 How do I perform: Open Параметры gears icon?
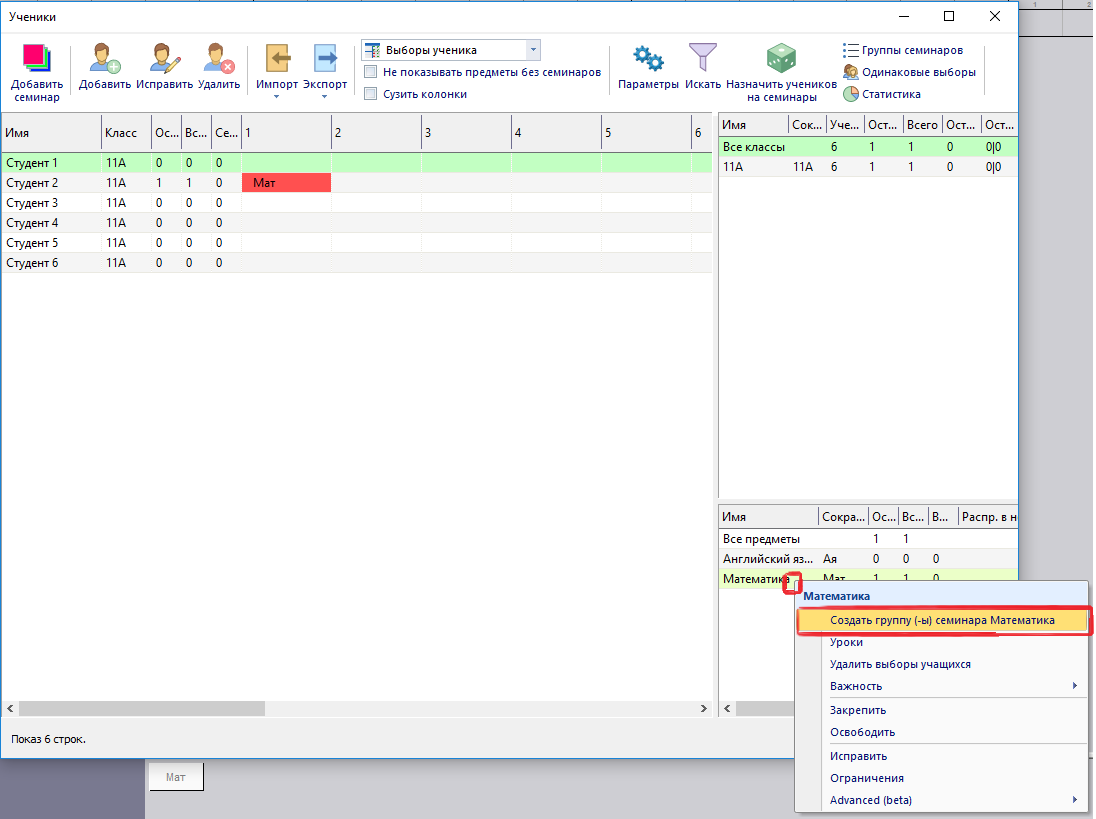click(x=648, y=60)
